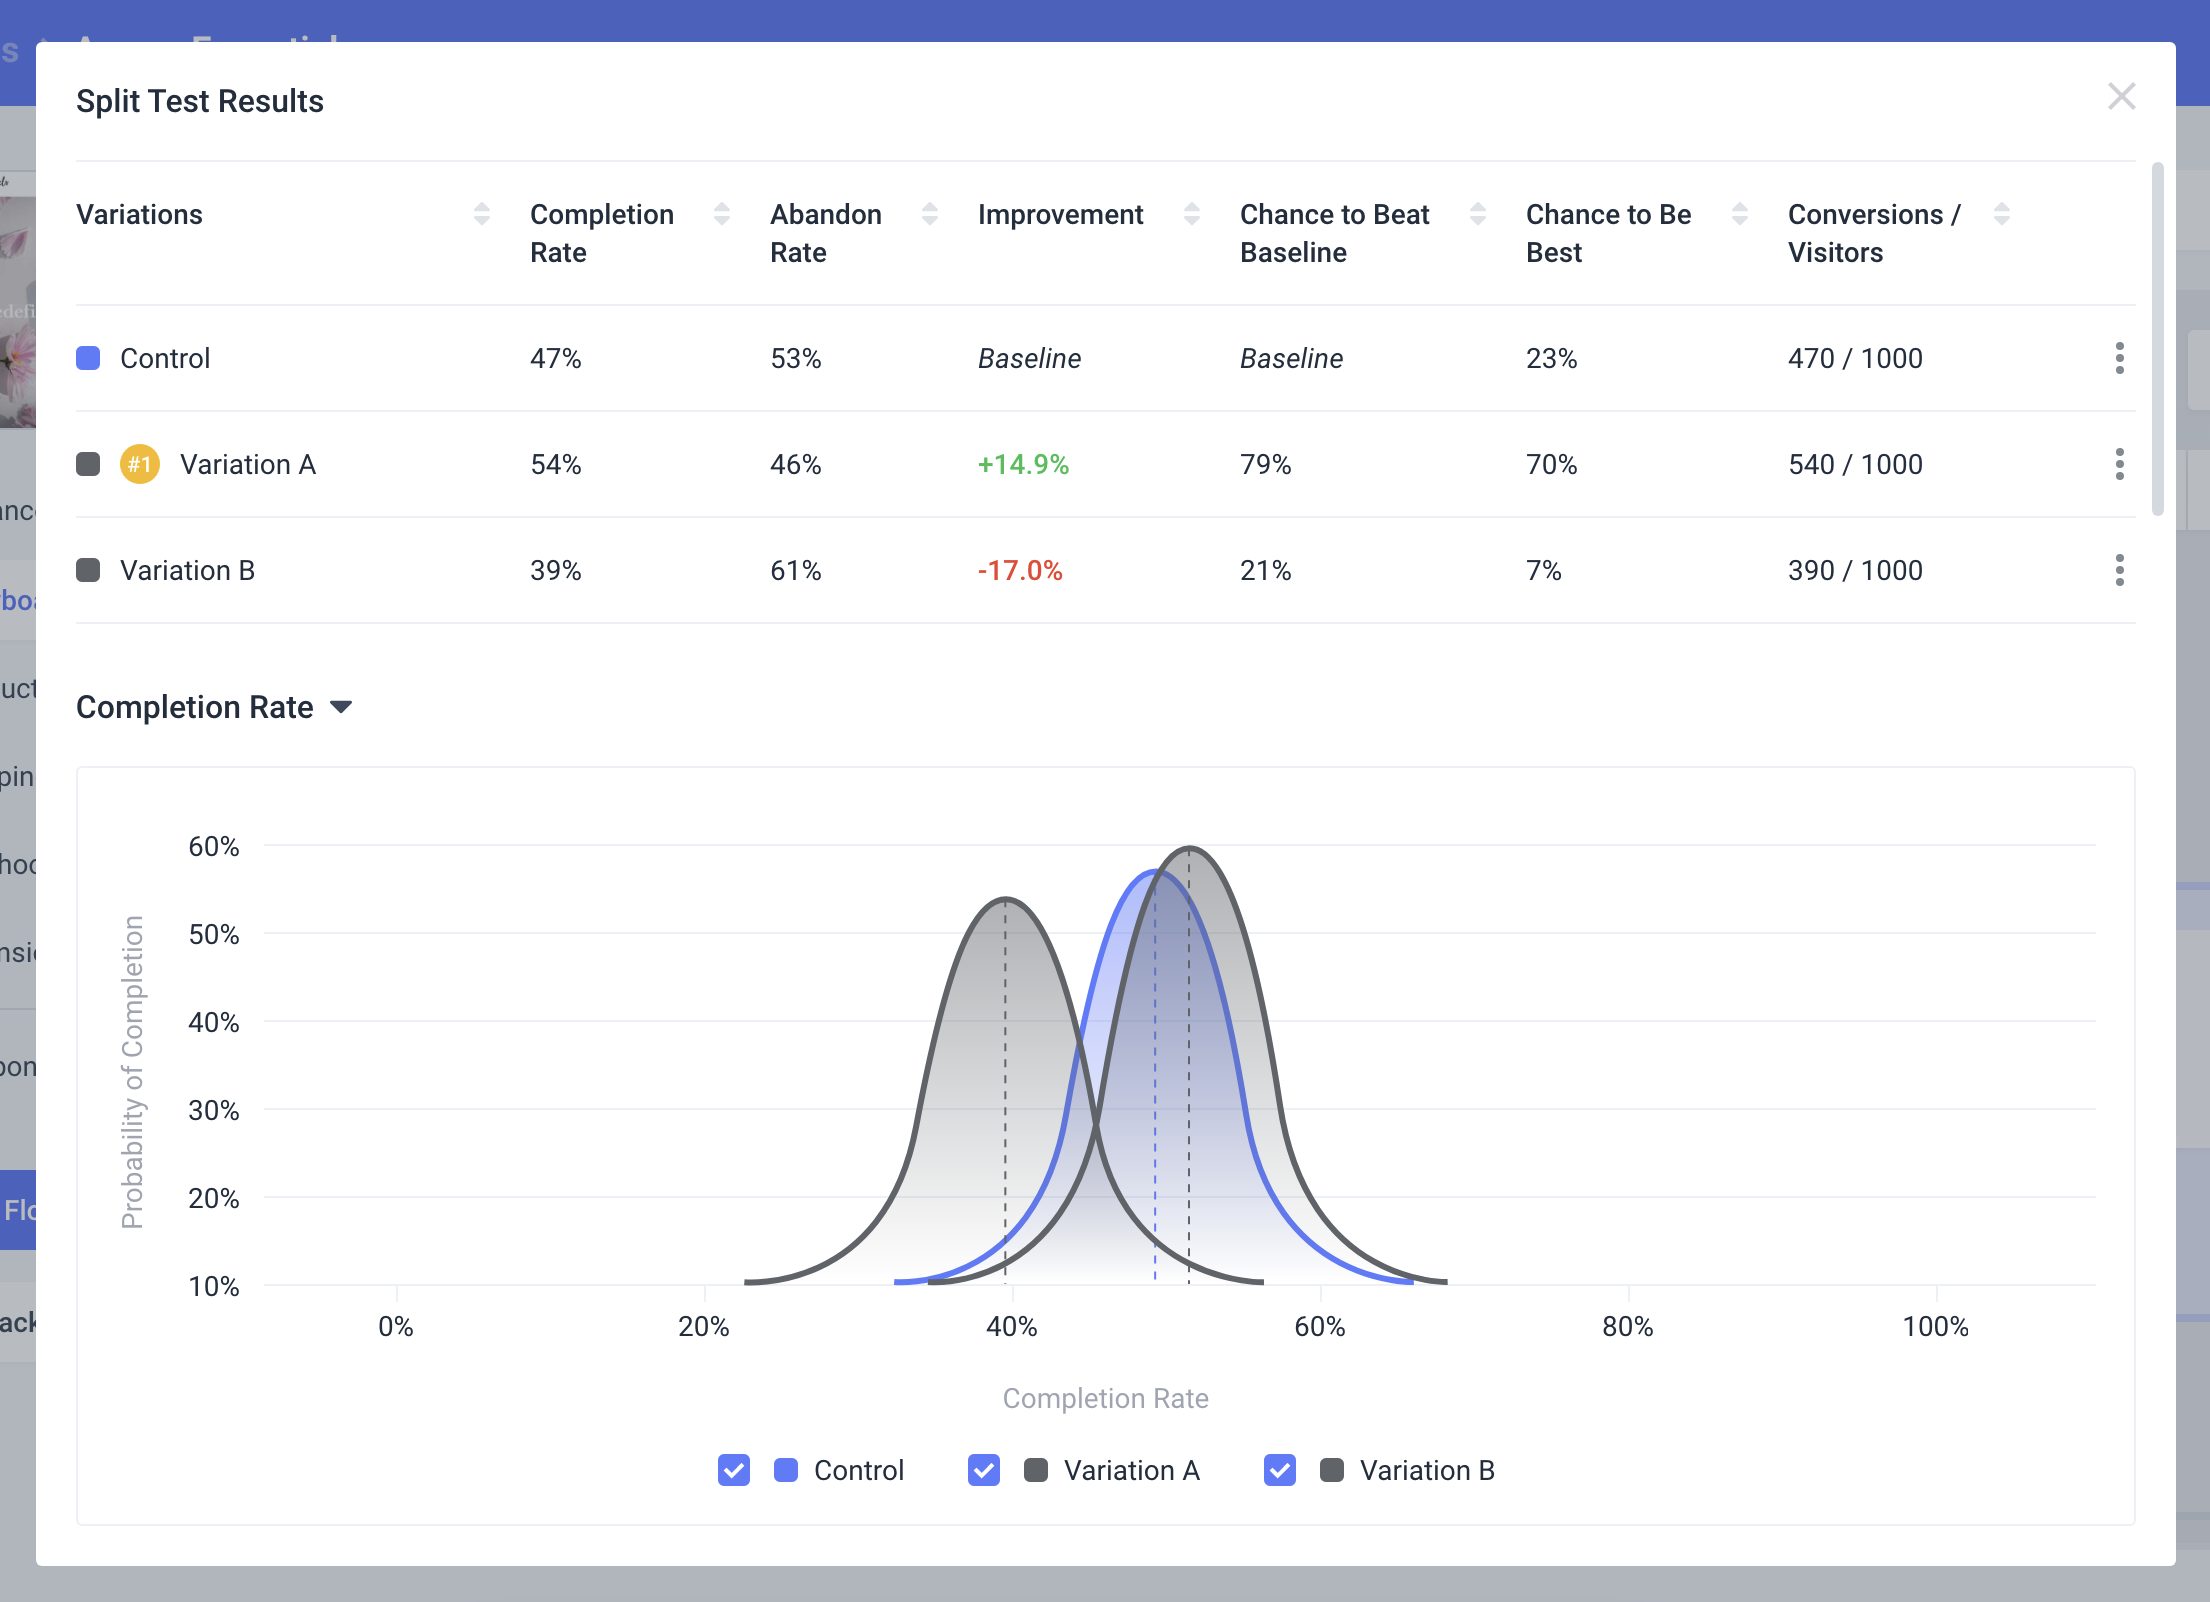Click Variation B's 7% chance to be best
Screen dimensions: 2210x1602
pyautogui.click(x=1544, y=570)
